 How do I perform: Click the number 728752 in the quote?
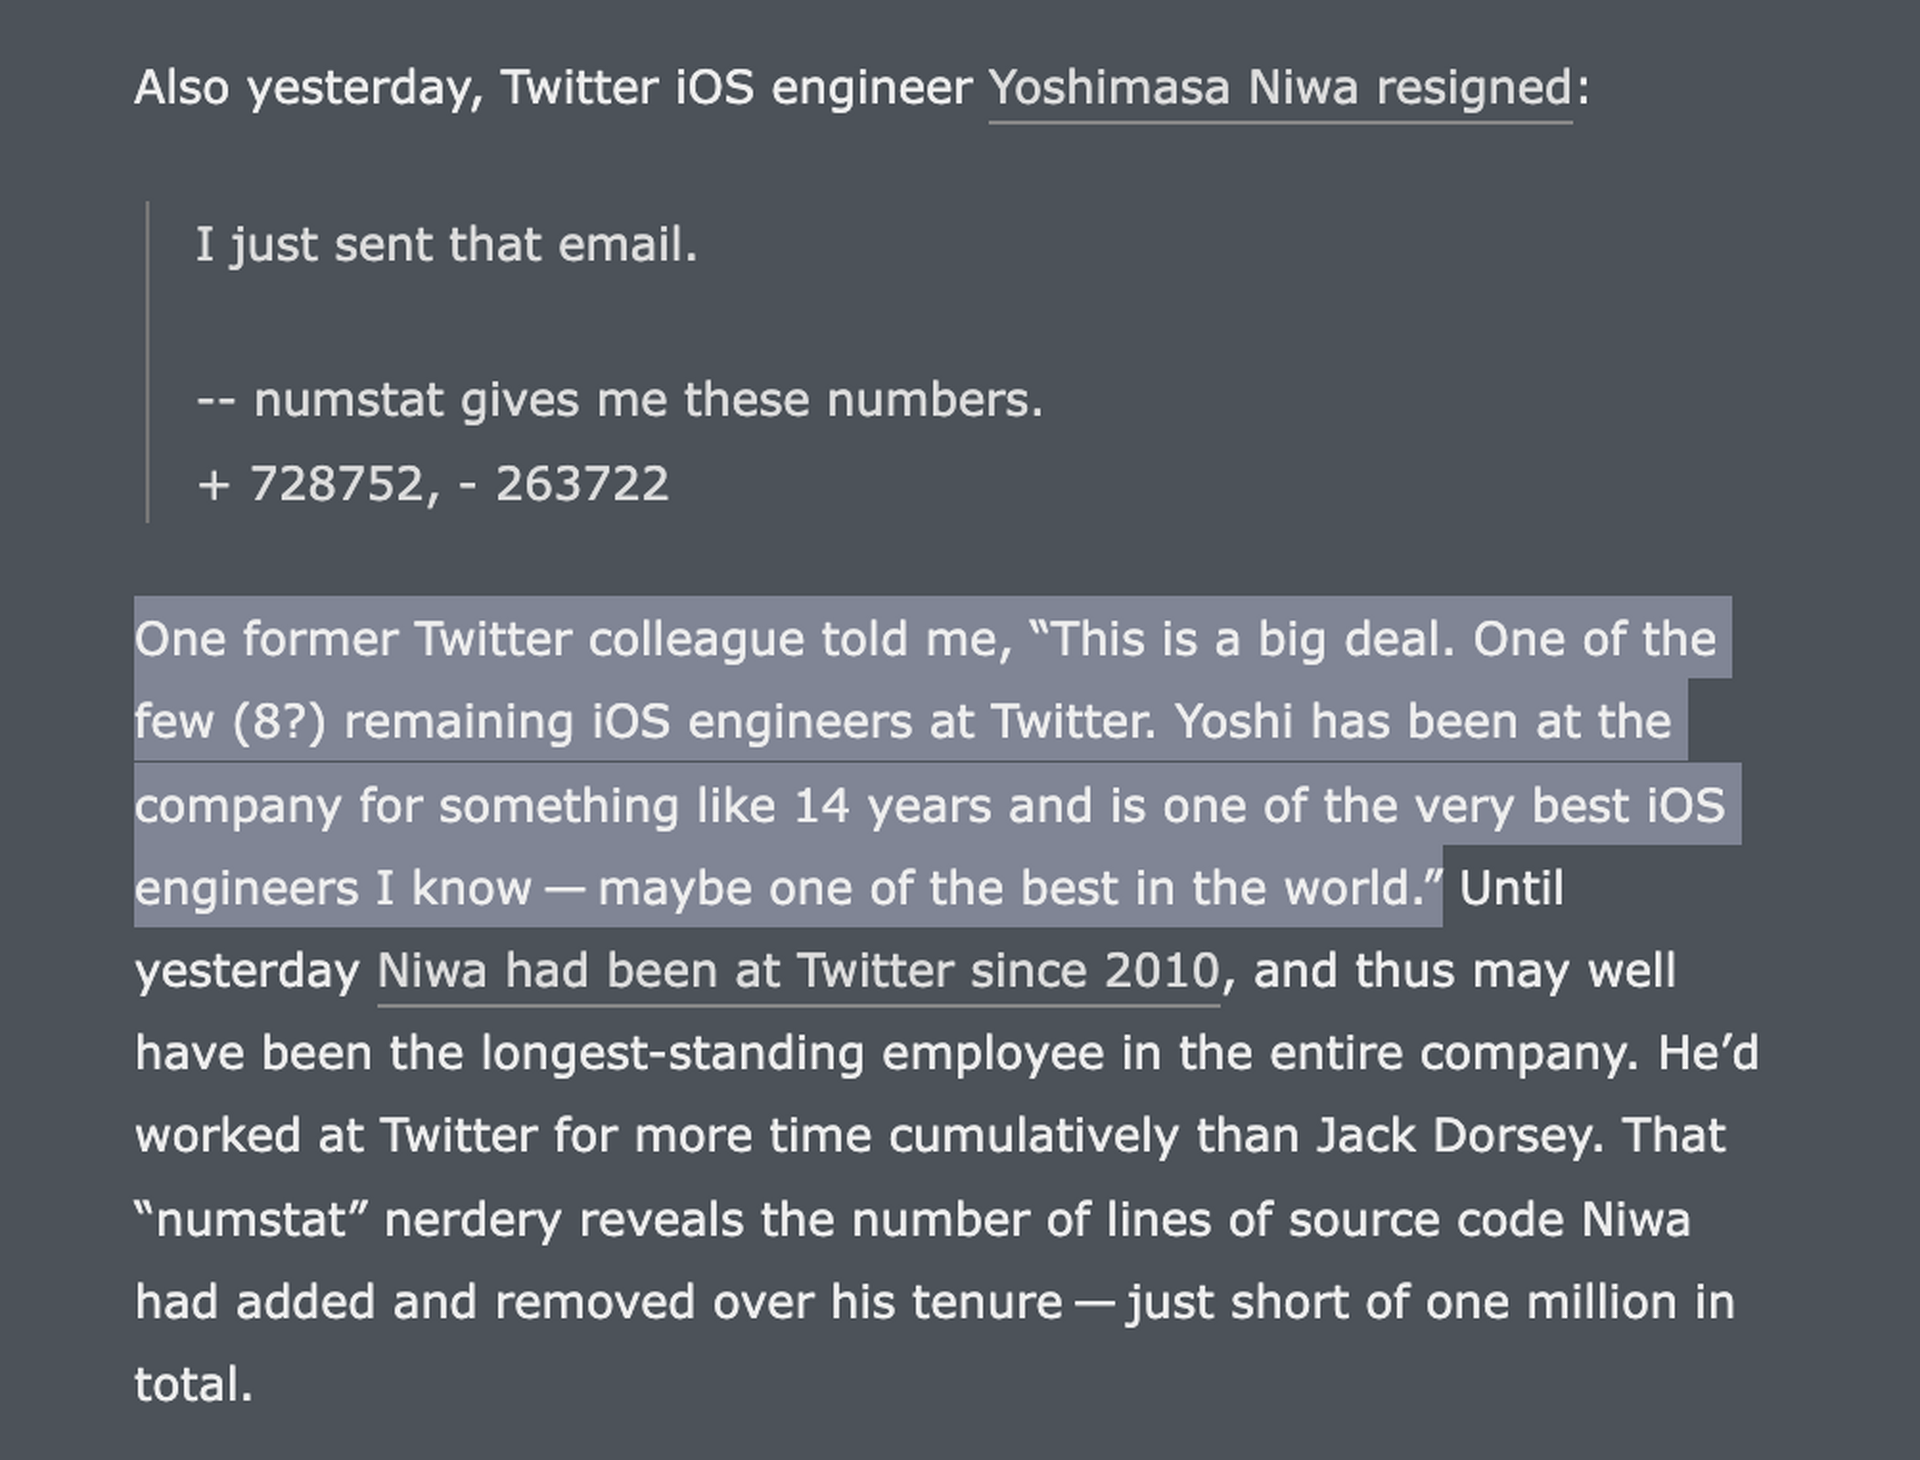coord(337,485)
